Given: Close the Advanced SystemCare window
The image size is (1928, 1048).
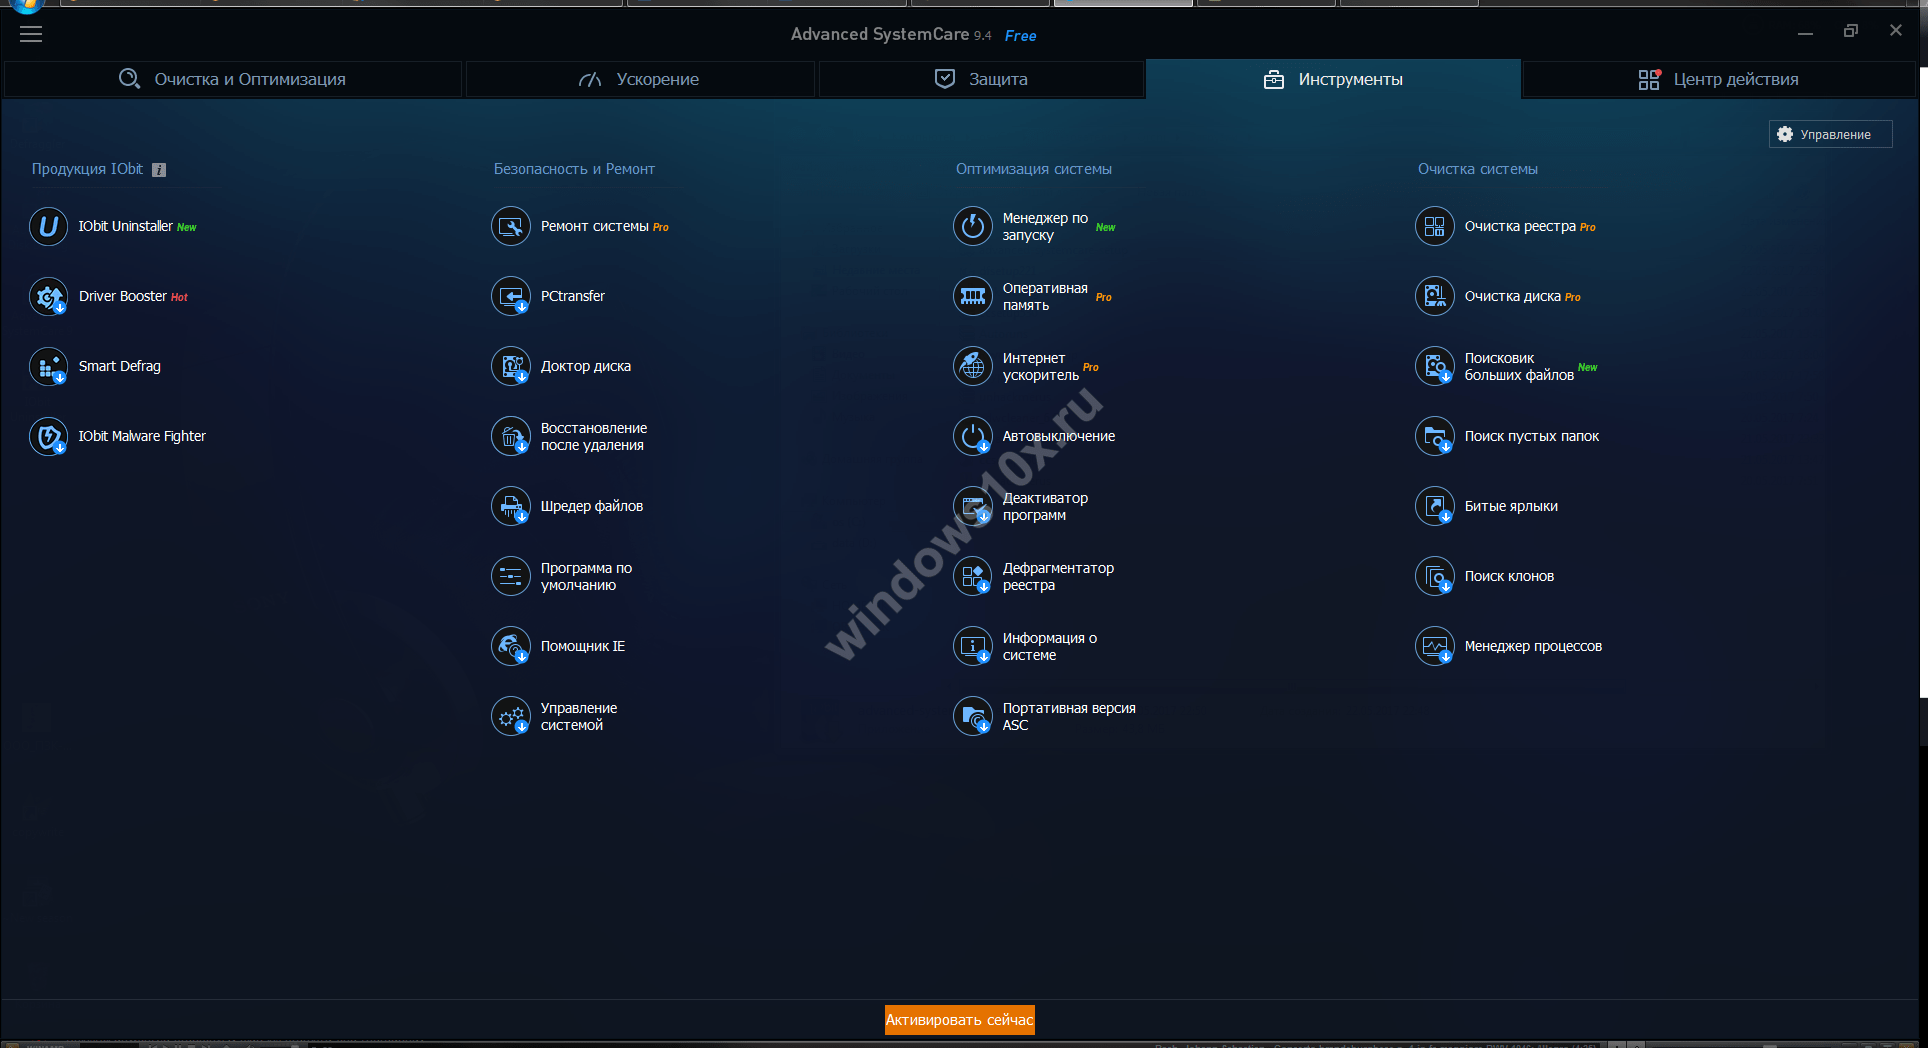Looking at the screenshot, I should [x=1896, y=31].
